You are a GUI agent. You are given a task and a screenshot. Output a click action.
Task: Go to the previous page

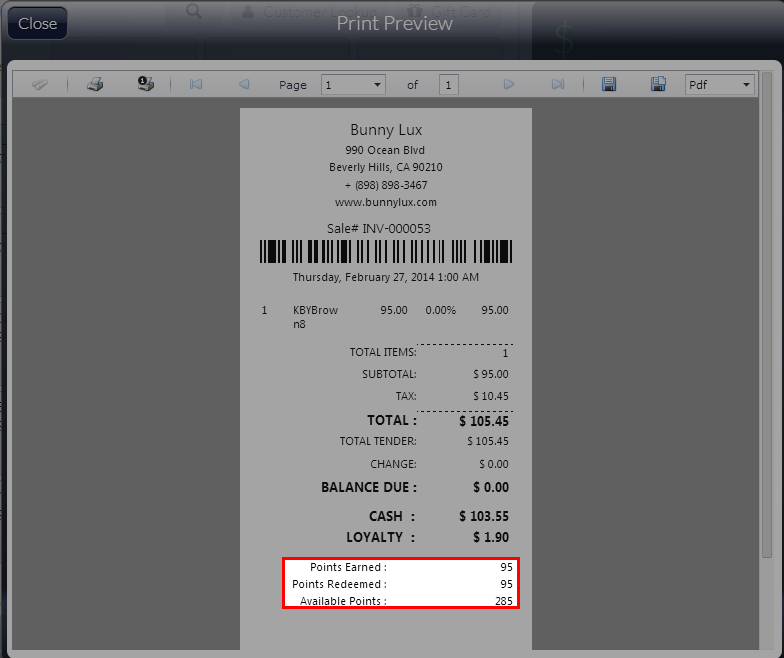tap(244, 85)
